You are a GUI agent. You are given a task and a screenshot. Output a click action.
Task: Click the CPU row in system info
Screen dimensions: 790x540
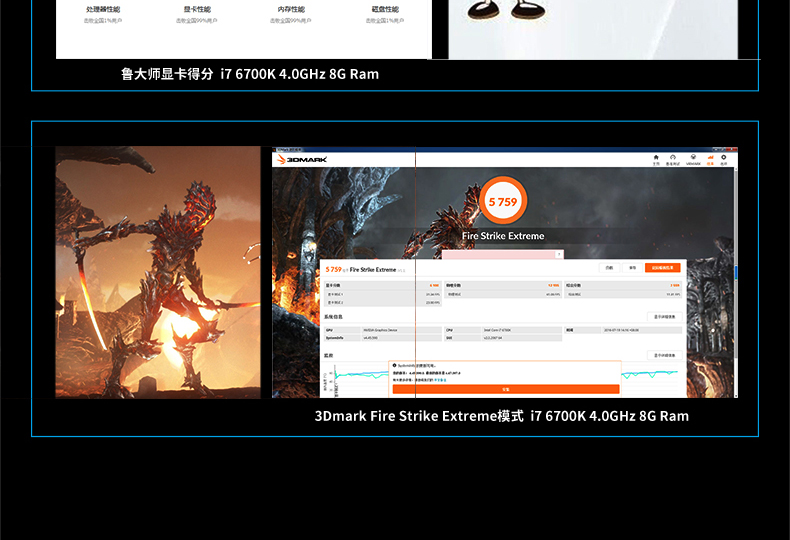(x=503, y=330)
